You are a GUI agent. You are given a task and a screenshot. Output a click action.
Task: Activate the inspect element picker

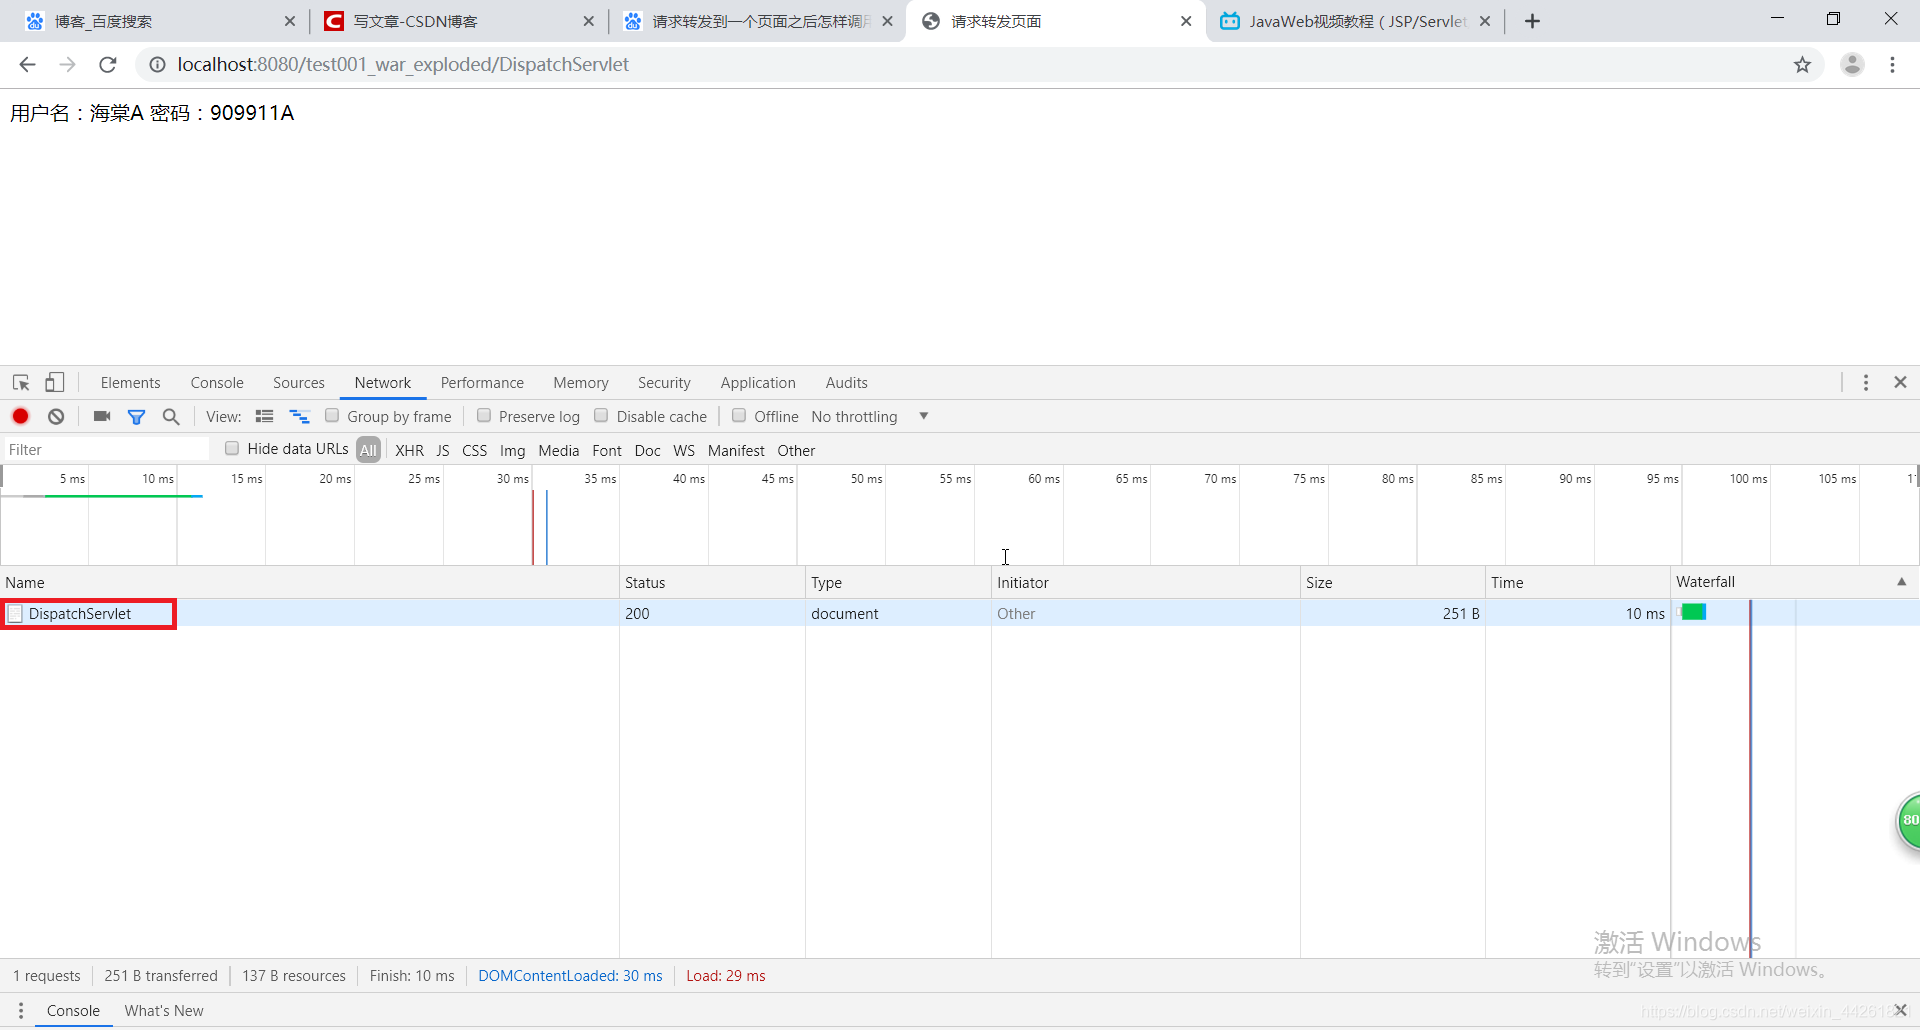(x=21, y=383)
